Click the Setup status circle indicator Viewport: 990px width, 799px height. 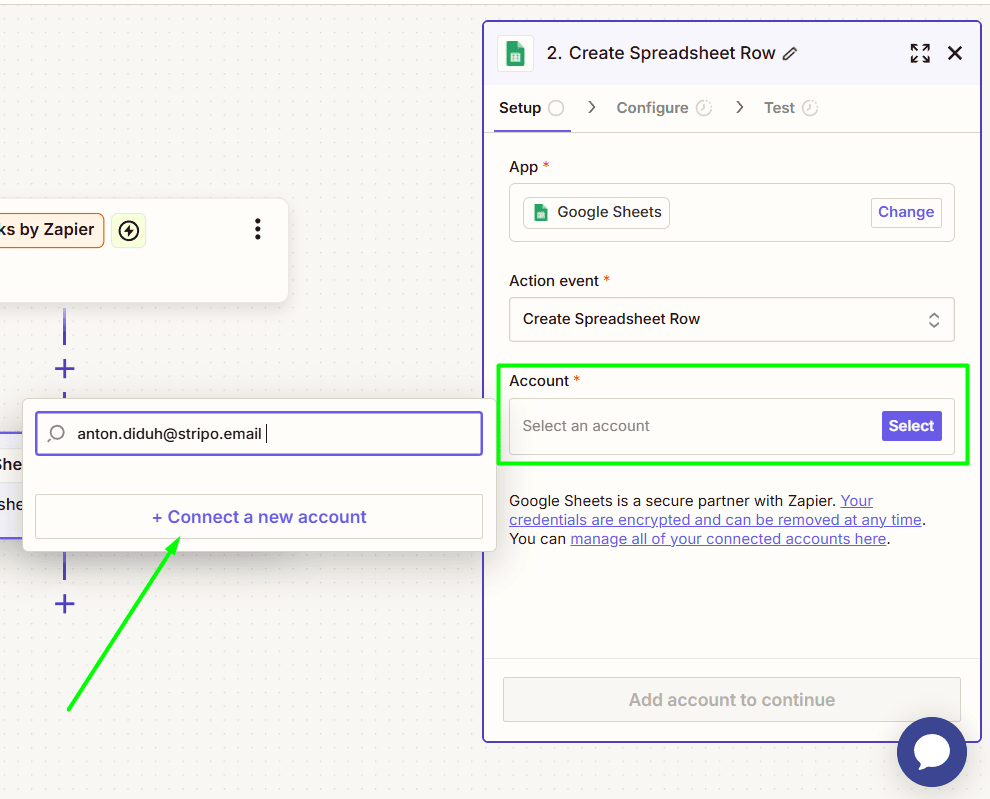(556, 108)
